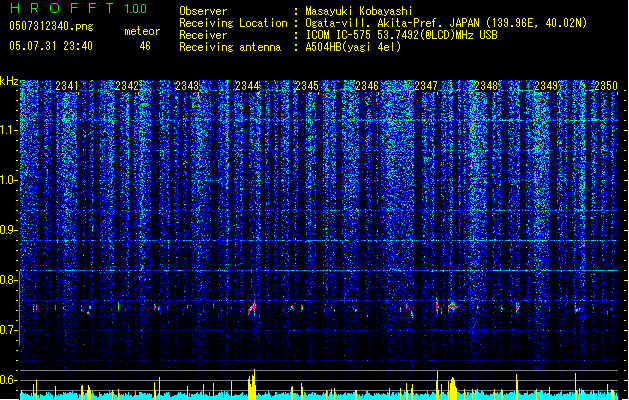
Task: Select the ICOM IC-575 receiver description
Action: pos(401,35)
